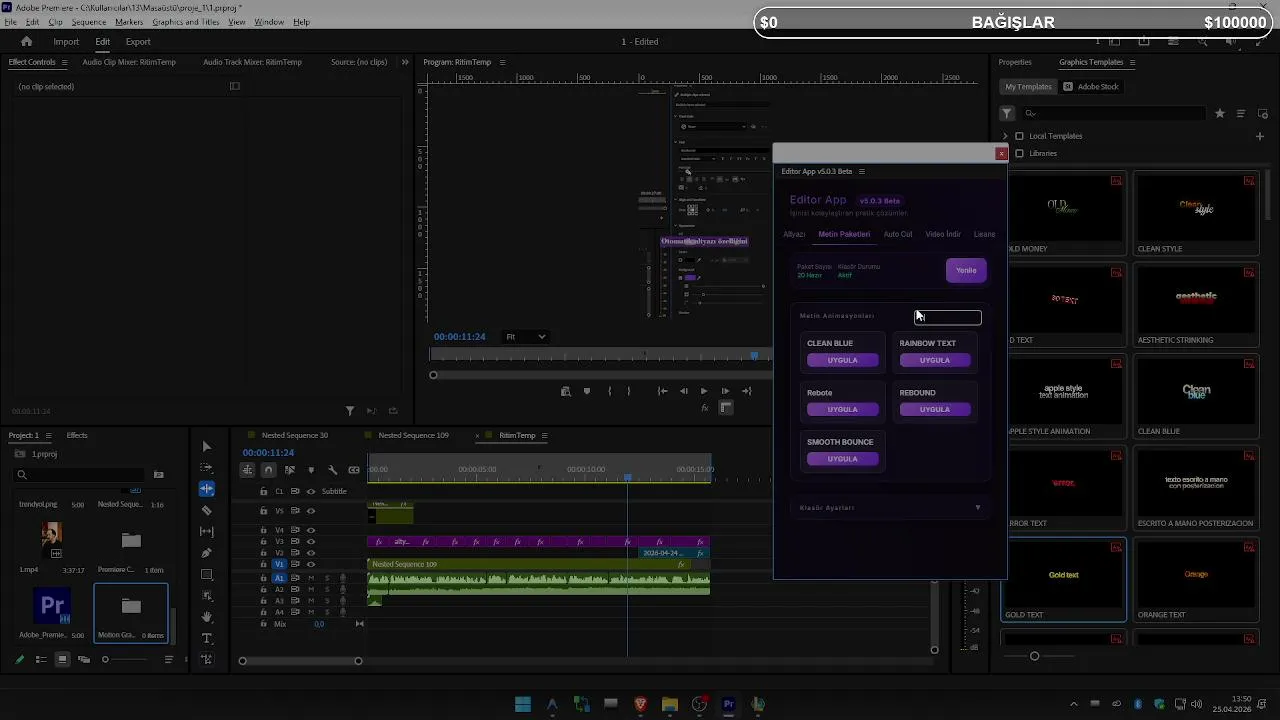Open Video İndir tab
The width and height of the screenshot is (1280, 720).
[943, 234]
